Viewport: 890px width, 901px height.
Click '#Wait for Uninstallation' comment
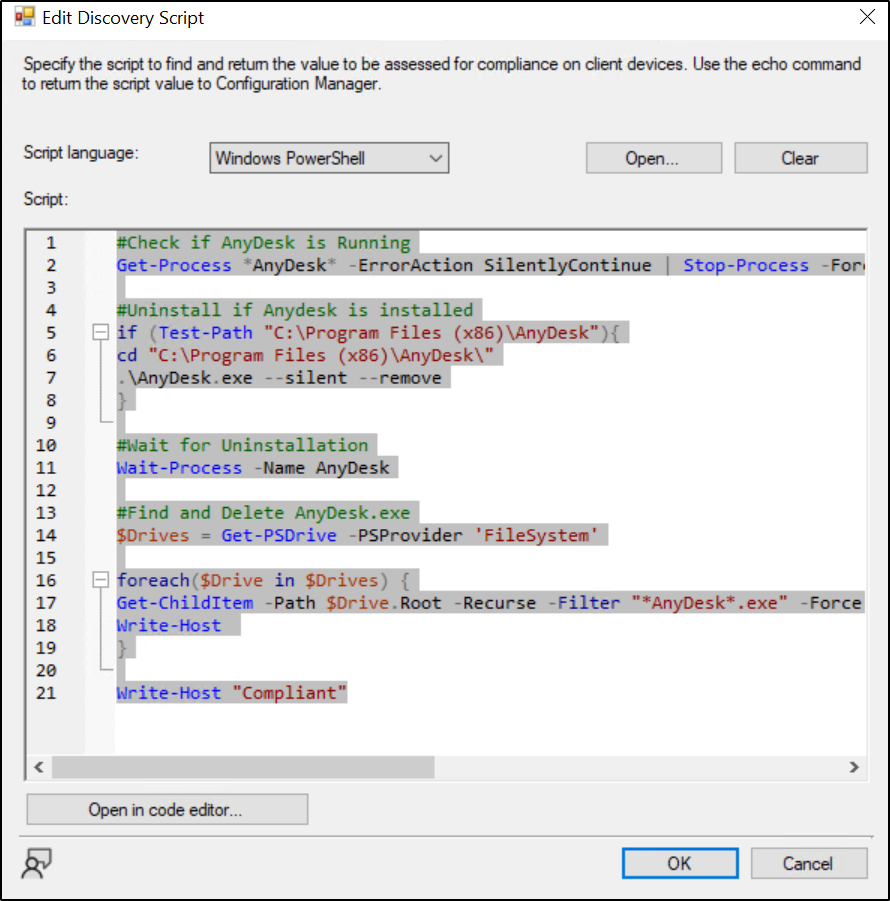(242, 445)
